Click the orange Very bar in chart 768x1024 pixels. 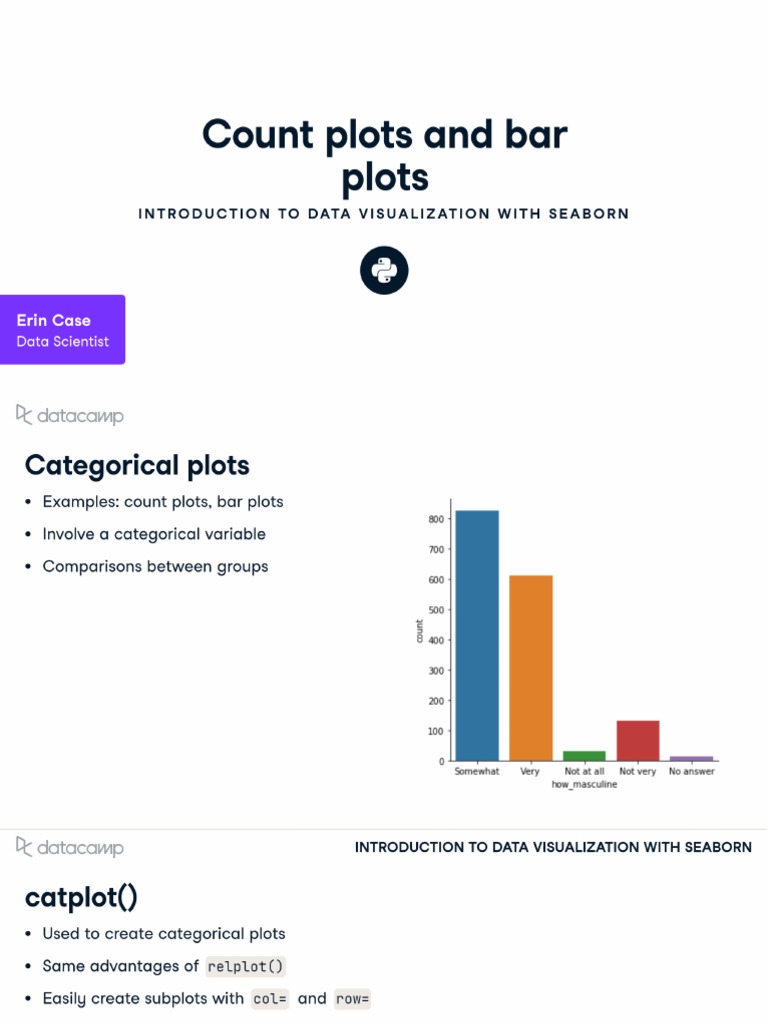coord(531,667)
